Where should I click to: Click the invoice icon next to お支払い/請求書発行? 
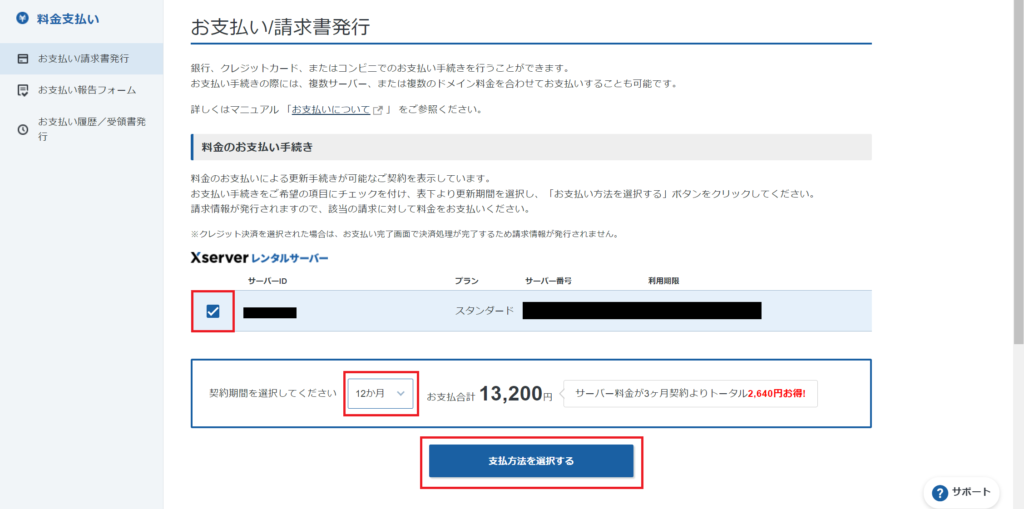pyautogui.click(x=23, y=59)
